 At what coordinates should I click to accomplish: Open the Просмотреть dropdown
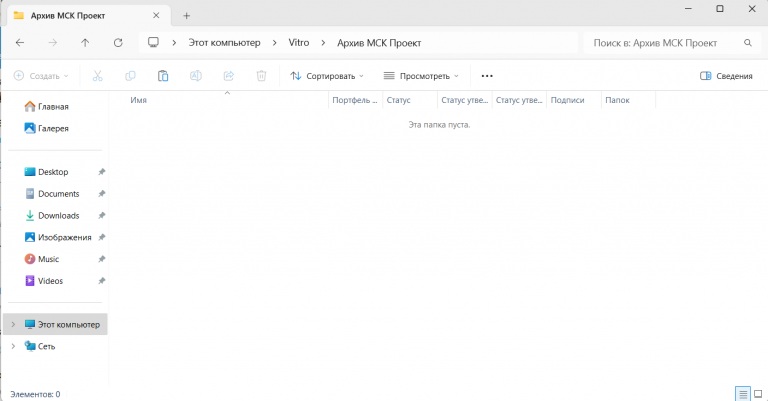pyautogui.click(x=421, y=76)
